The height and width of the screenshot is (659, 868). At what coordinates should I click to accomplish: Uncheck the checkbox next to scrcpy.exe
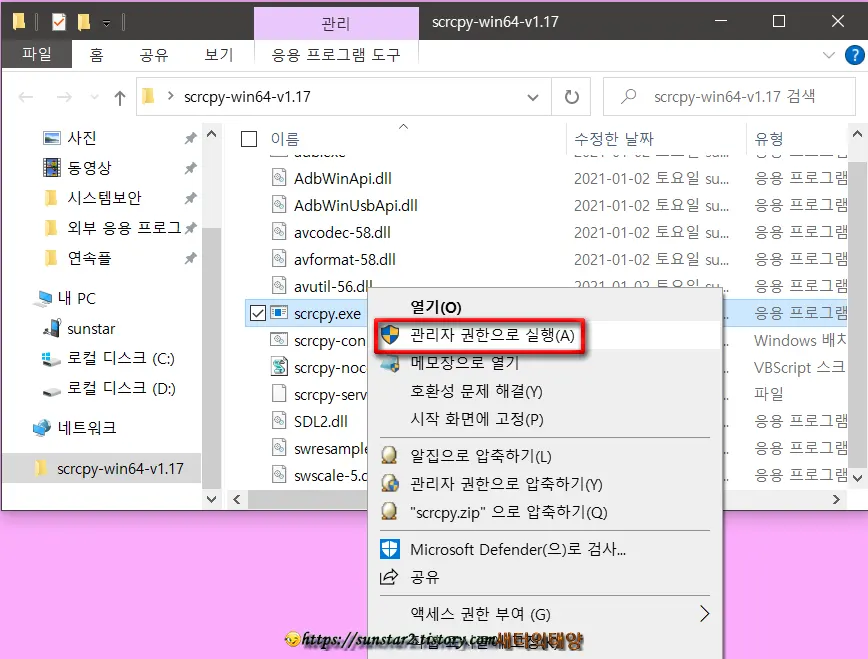pyautogui.click(x=257, y=312)
